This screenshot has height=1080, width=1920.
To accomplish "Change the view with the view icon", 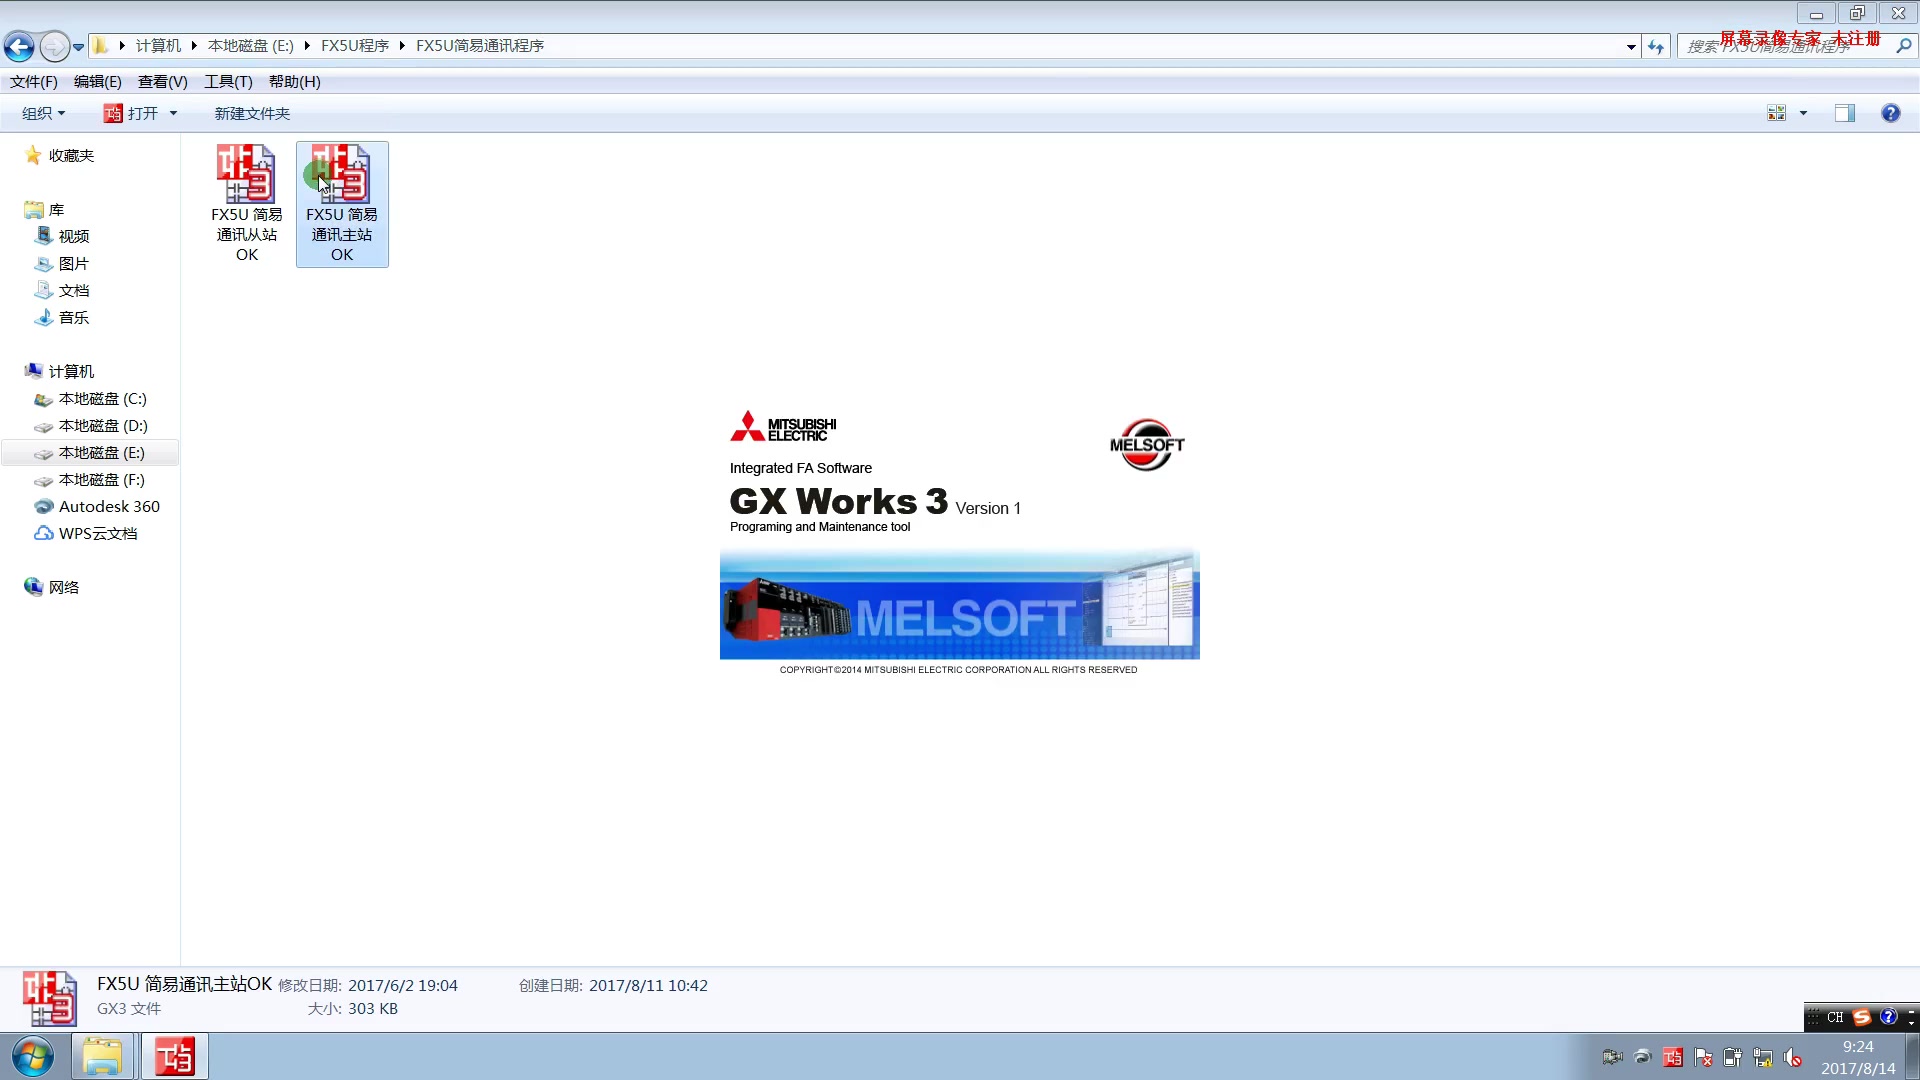I will point(1777,113).
